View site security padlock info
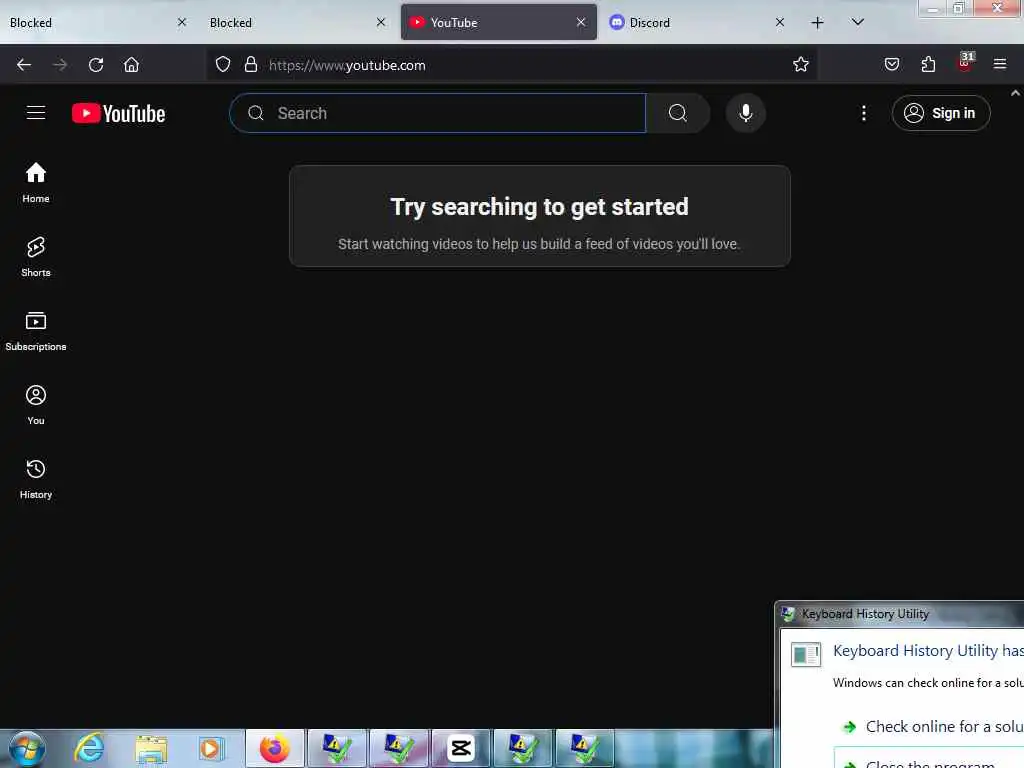The height and width of the screenshot is (768, 1024). click(x=251, y=65)
